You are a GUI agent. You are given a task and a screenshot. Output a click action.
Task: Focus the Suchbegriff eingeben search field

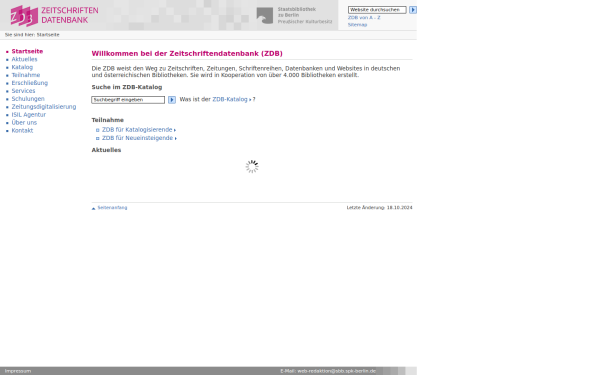pos(128,100)
